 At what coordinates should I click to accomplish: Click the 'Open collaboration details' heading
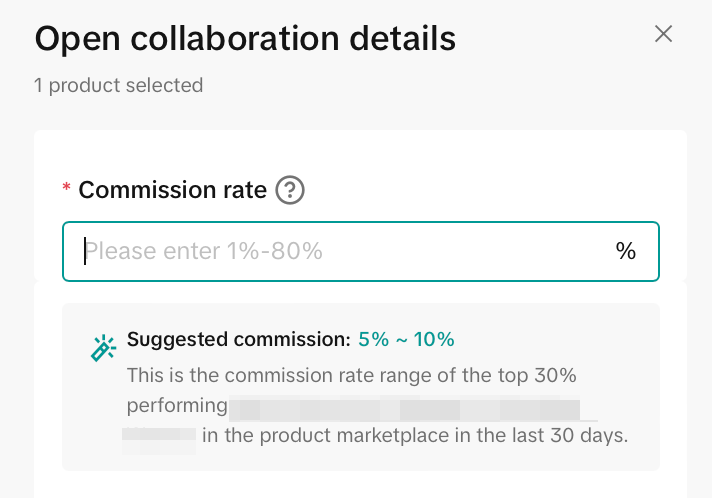245,39
